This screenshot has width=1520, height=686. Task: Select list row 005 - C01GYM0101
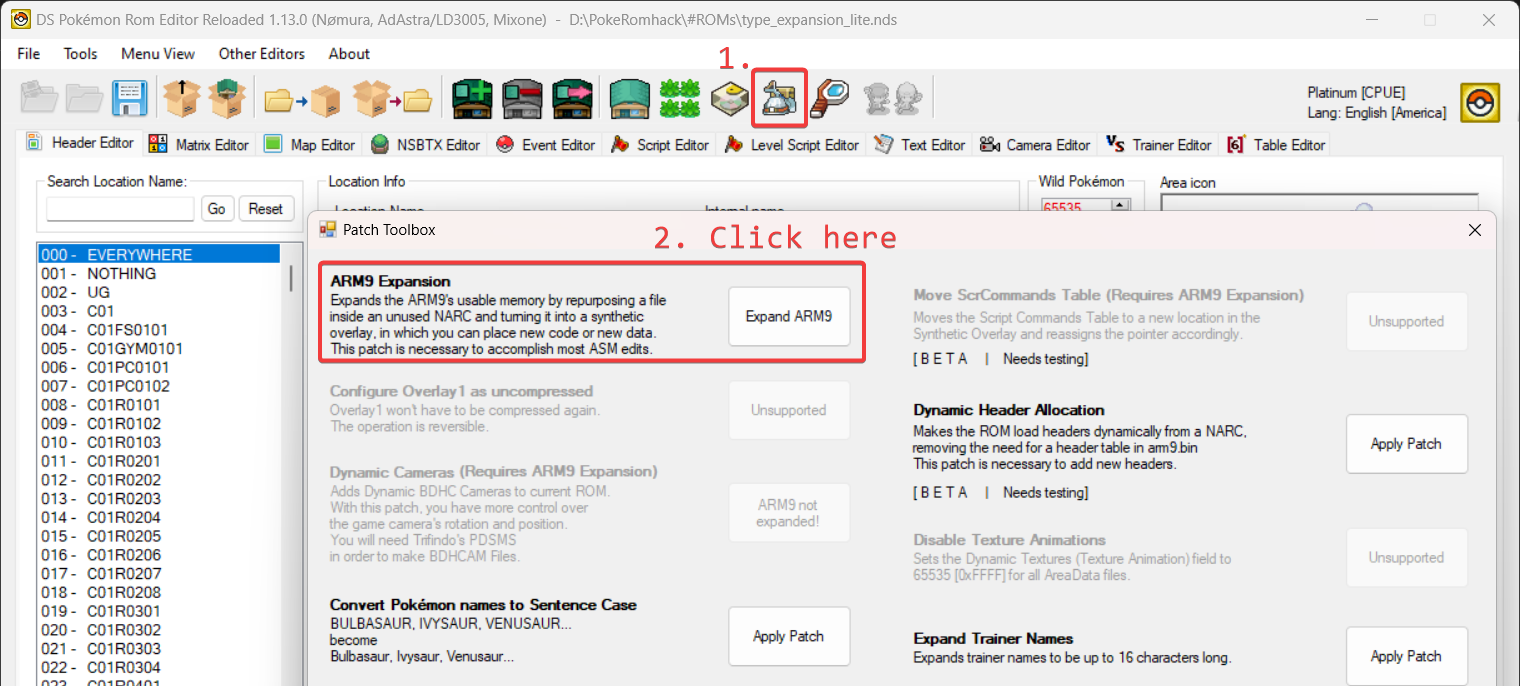tap(159, 349)
